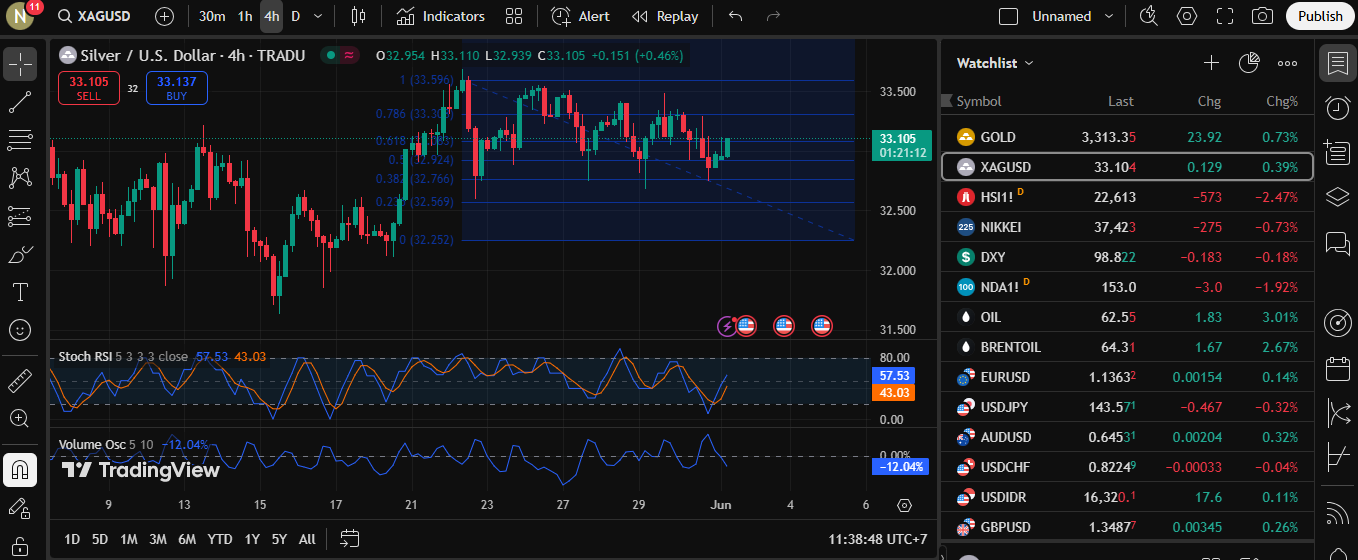Open the Alerts panel clock icon in right sidebar
Screen dimensions: 1358x560
coord(1337,108)
